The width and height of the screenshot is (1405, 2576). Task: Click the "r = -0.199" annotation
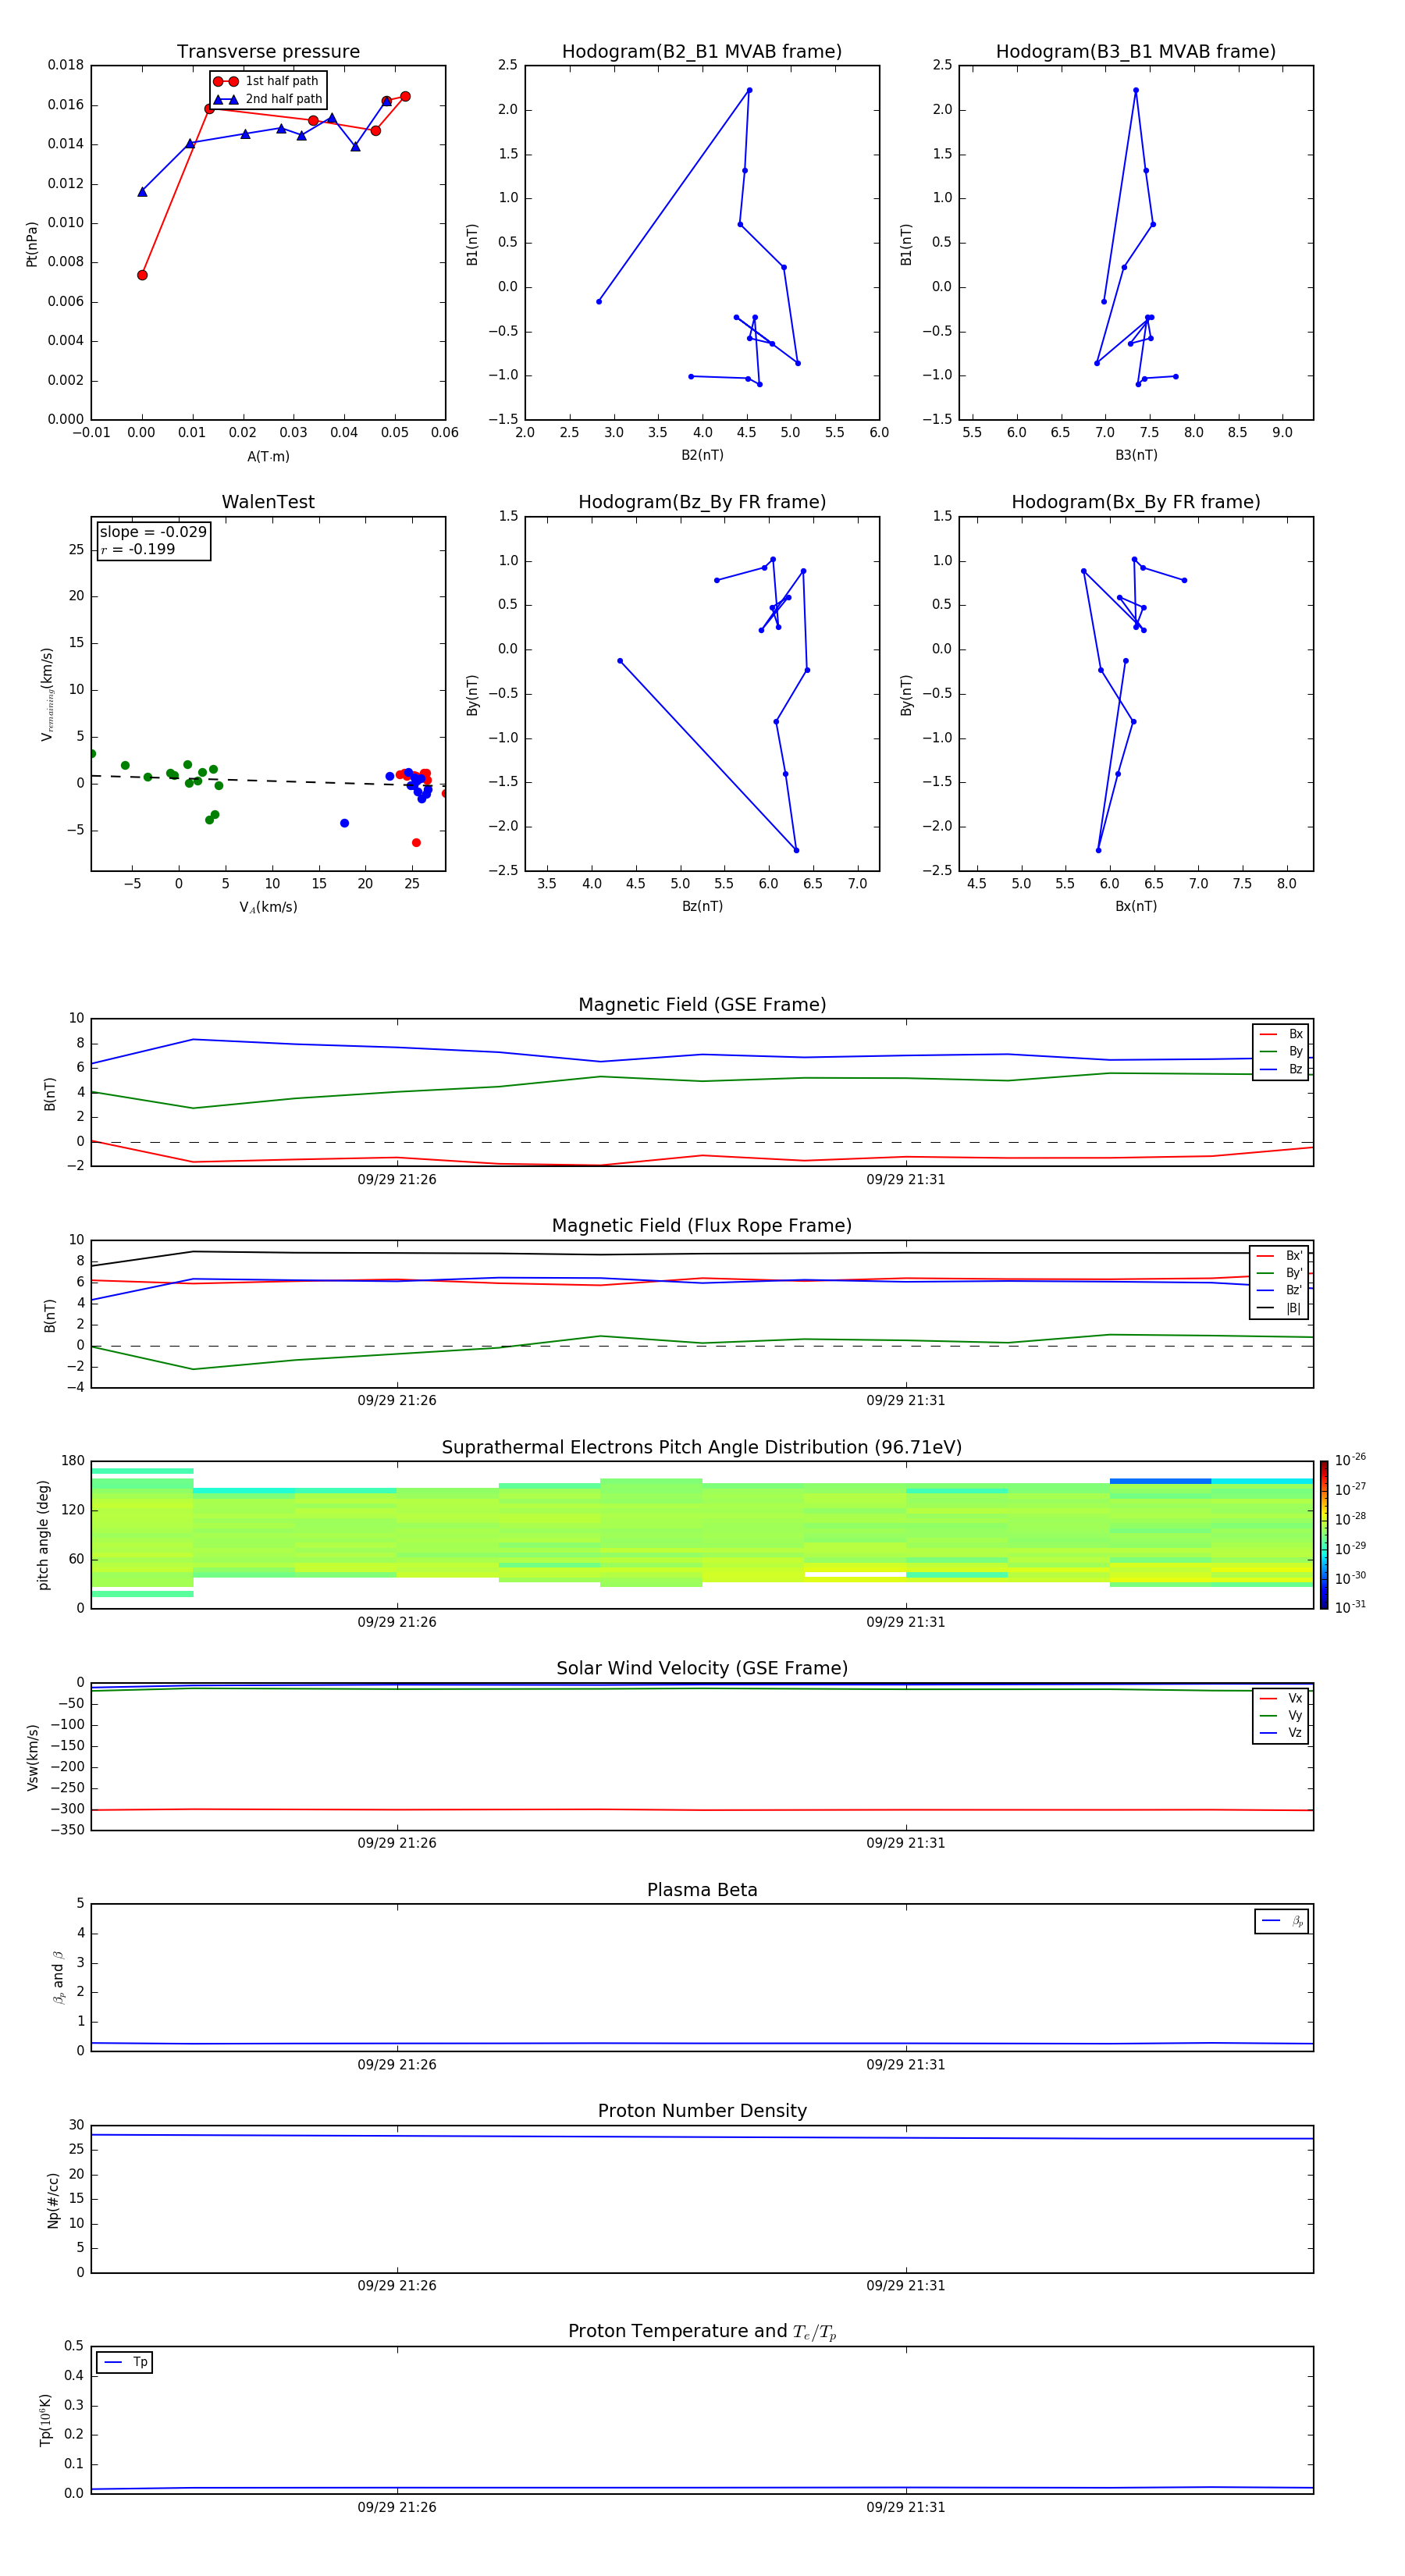pyautogui.click(x=138, y=549)
